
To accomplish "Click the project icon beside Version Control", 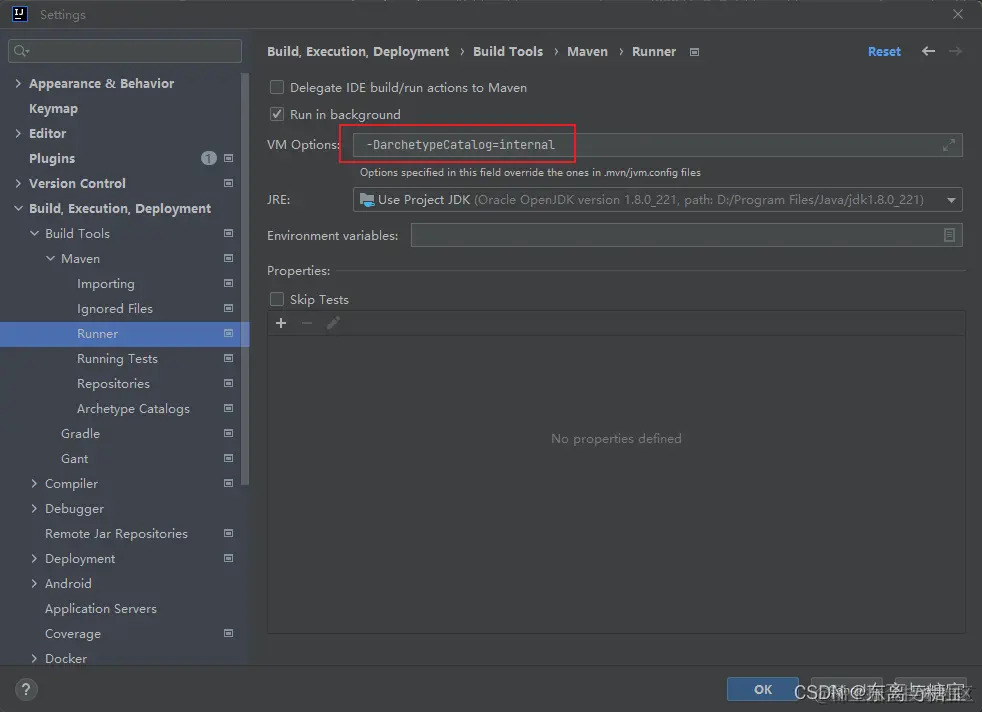I will pos(229,183).
